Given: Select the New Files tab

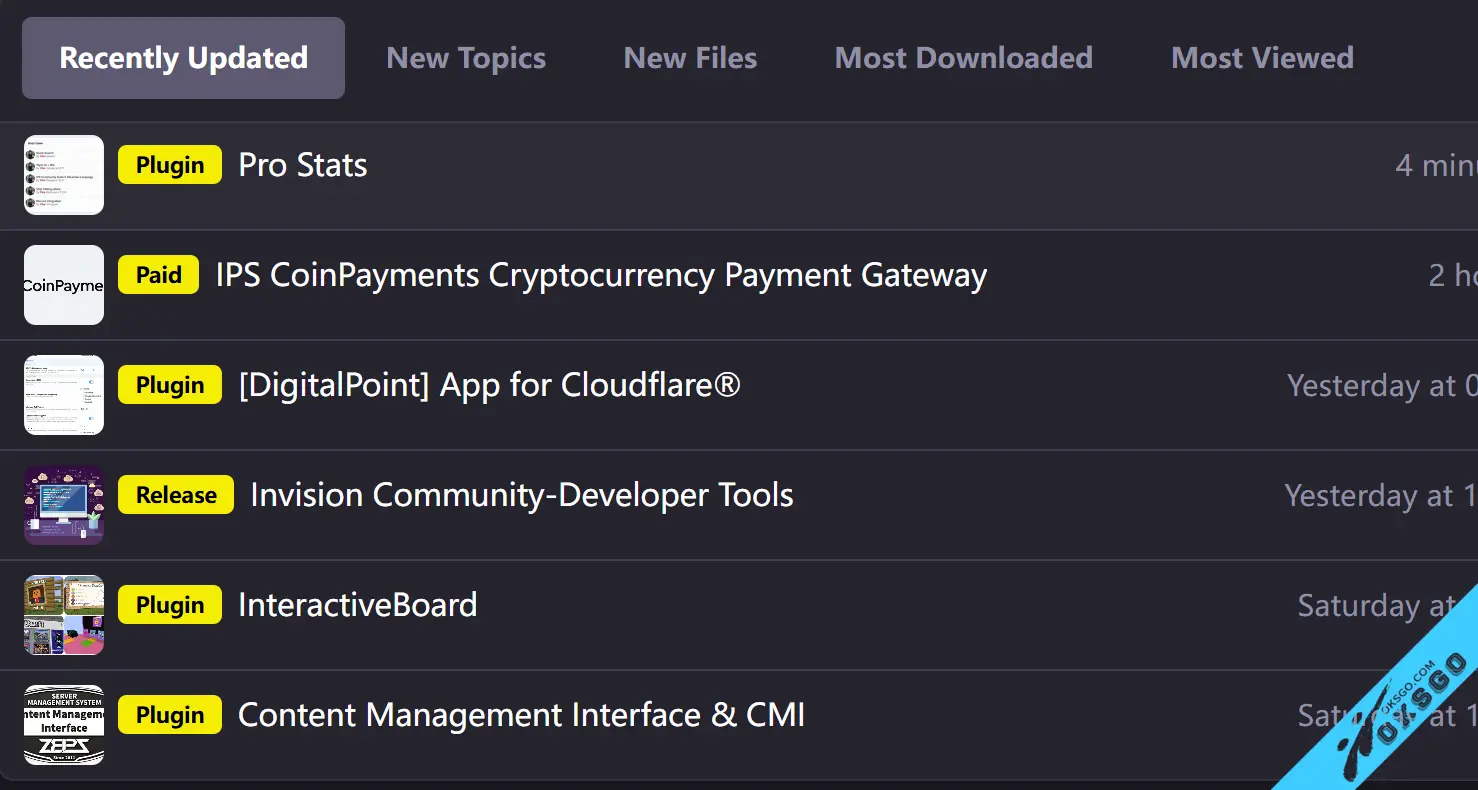Looking at the screenshot, I should tap(690, 58).
